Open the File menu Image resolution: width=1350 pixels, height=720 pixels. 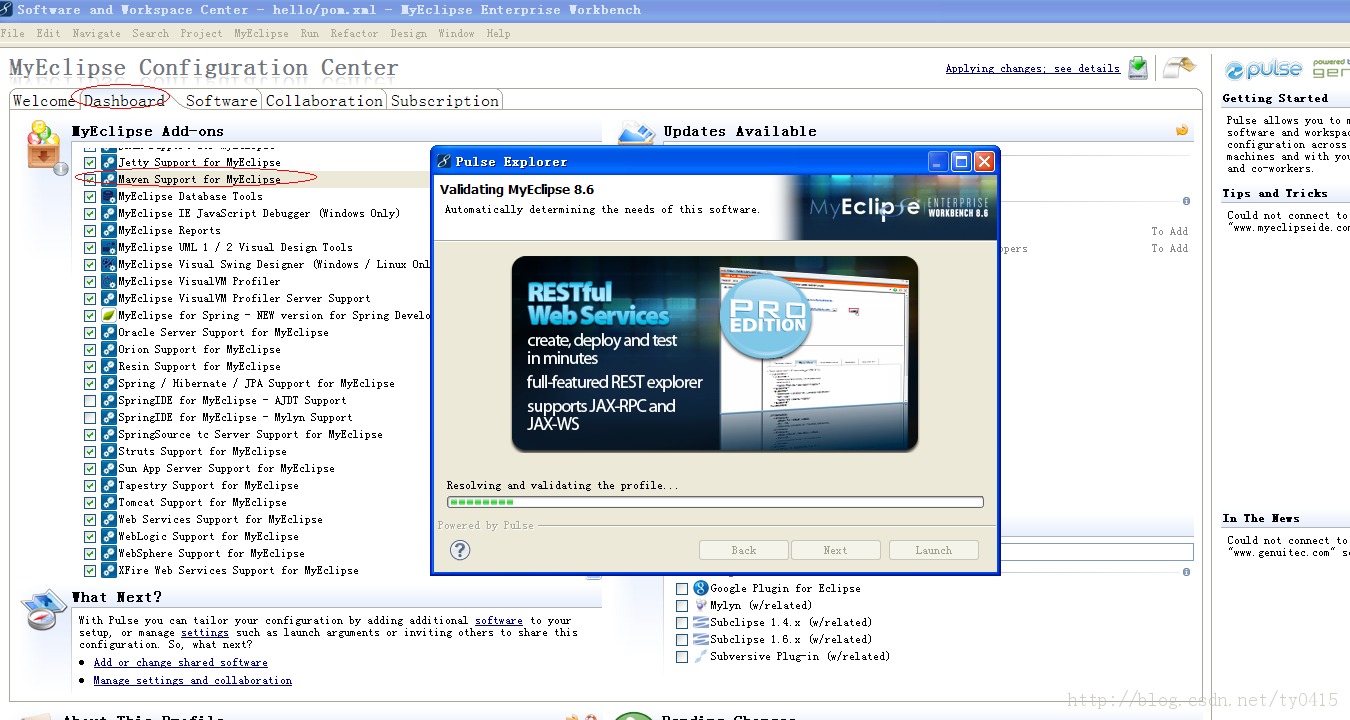(x=13, y=33)
